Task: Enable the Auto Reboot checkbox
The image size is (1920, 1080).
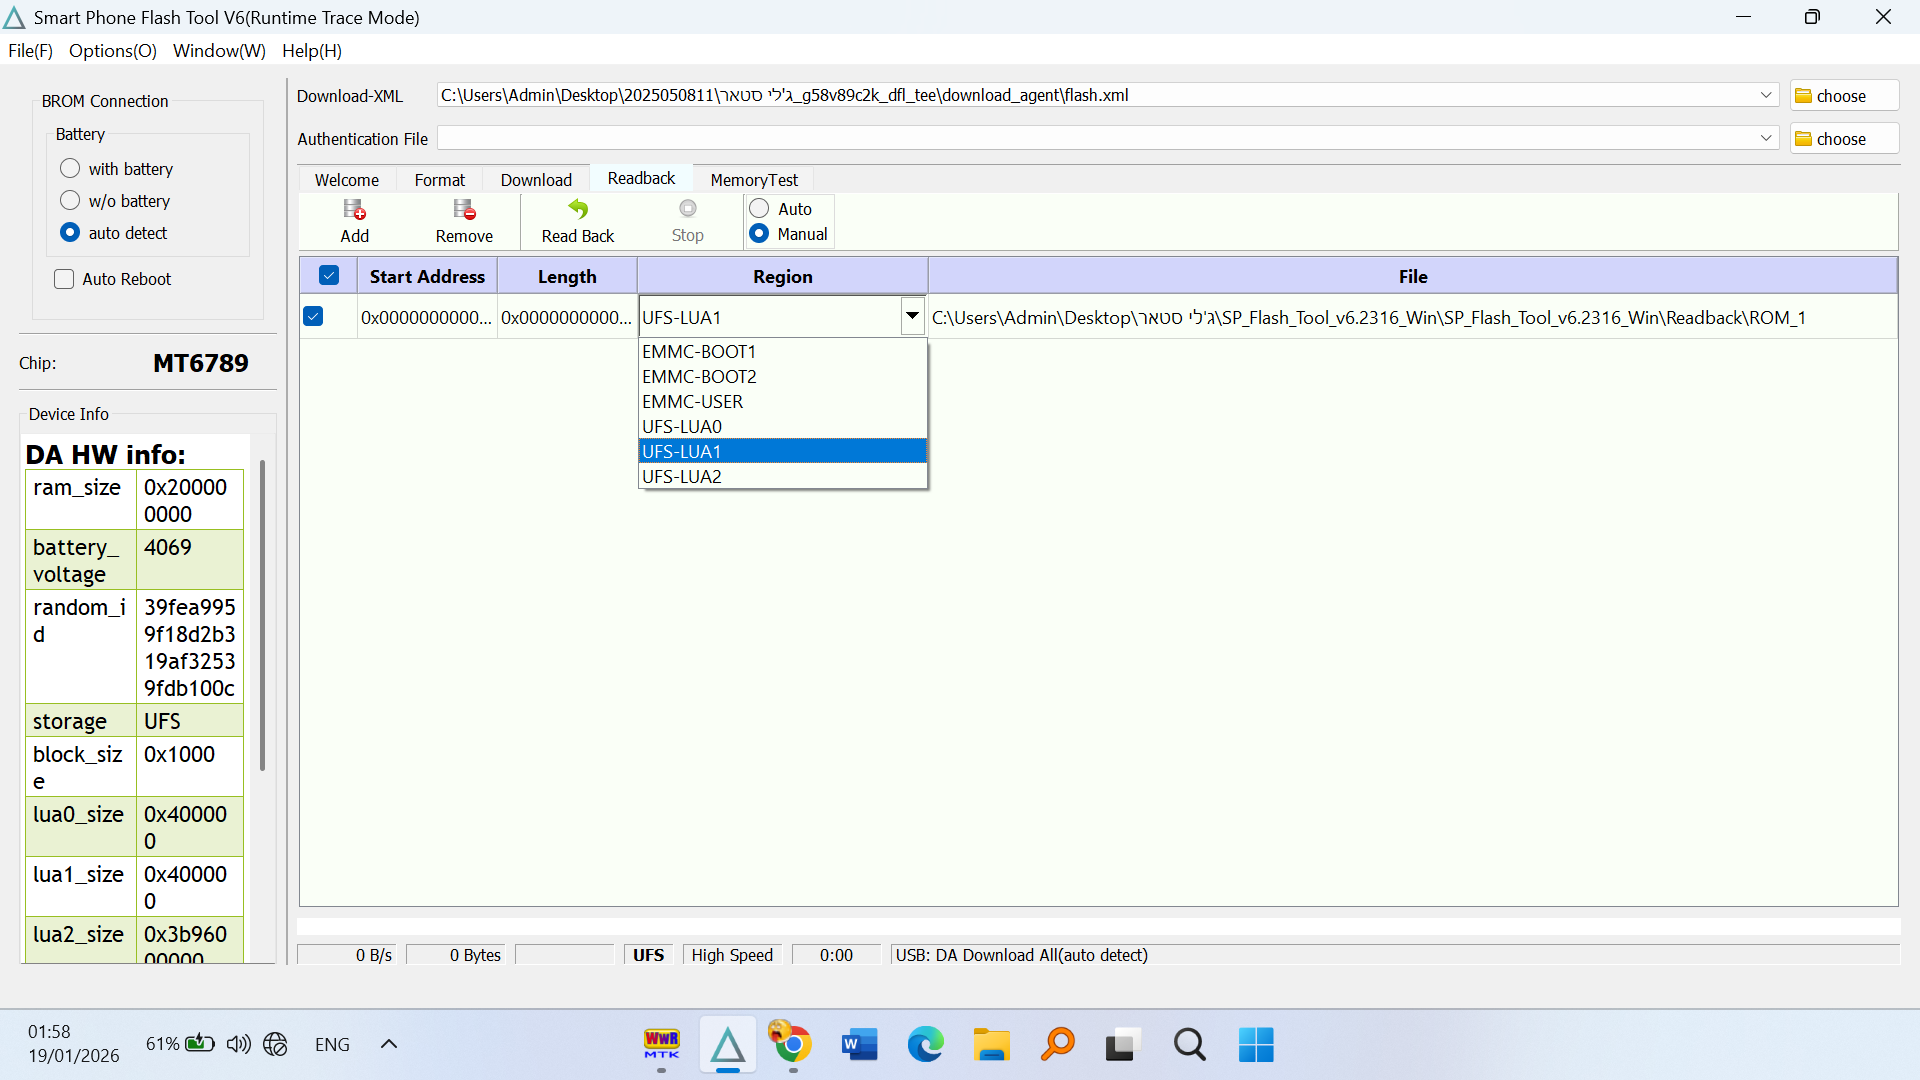Action: (x=64, y=279)
